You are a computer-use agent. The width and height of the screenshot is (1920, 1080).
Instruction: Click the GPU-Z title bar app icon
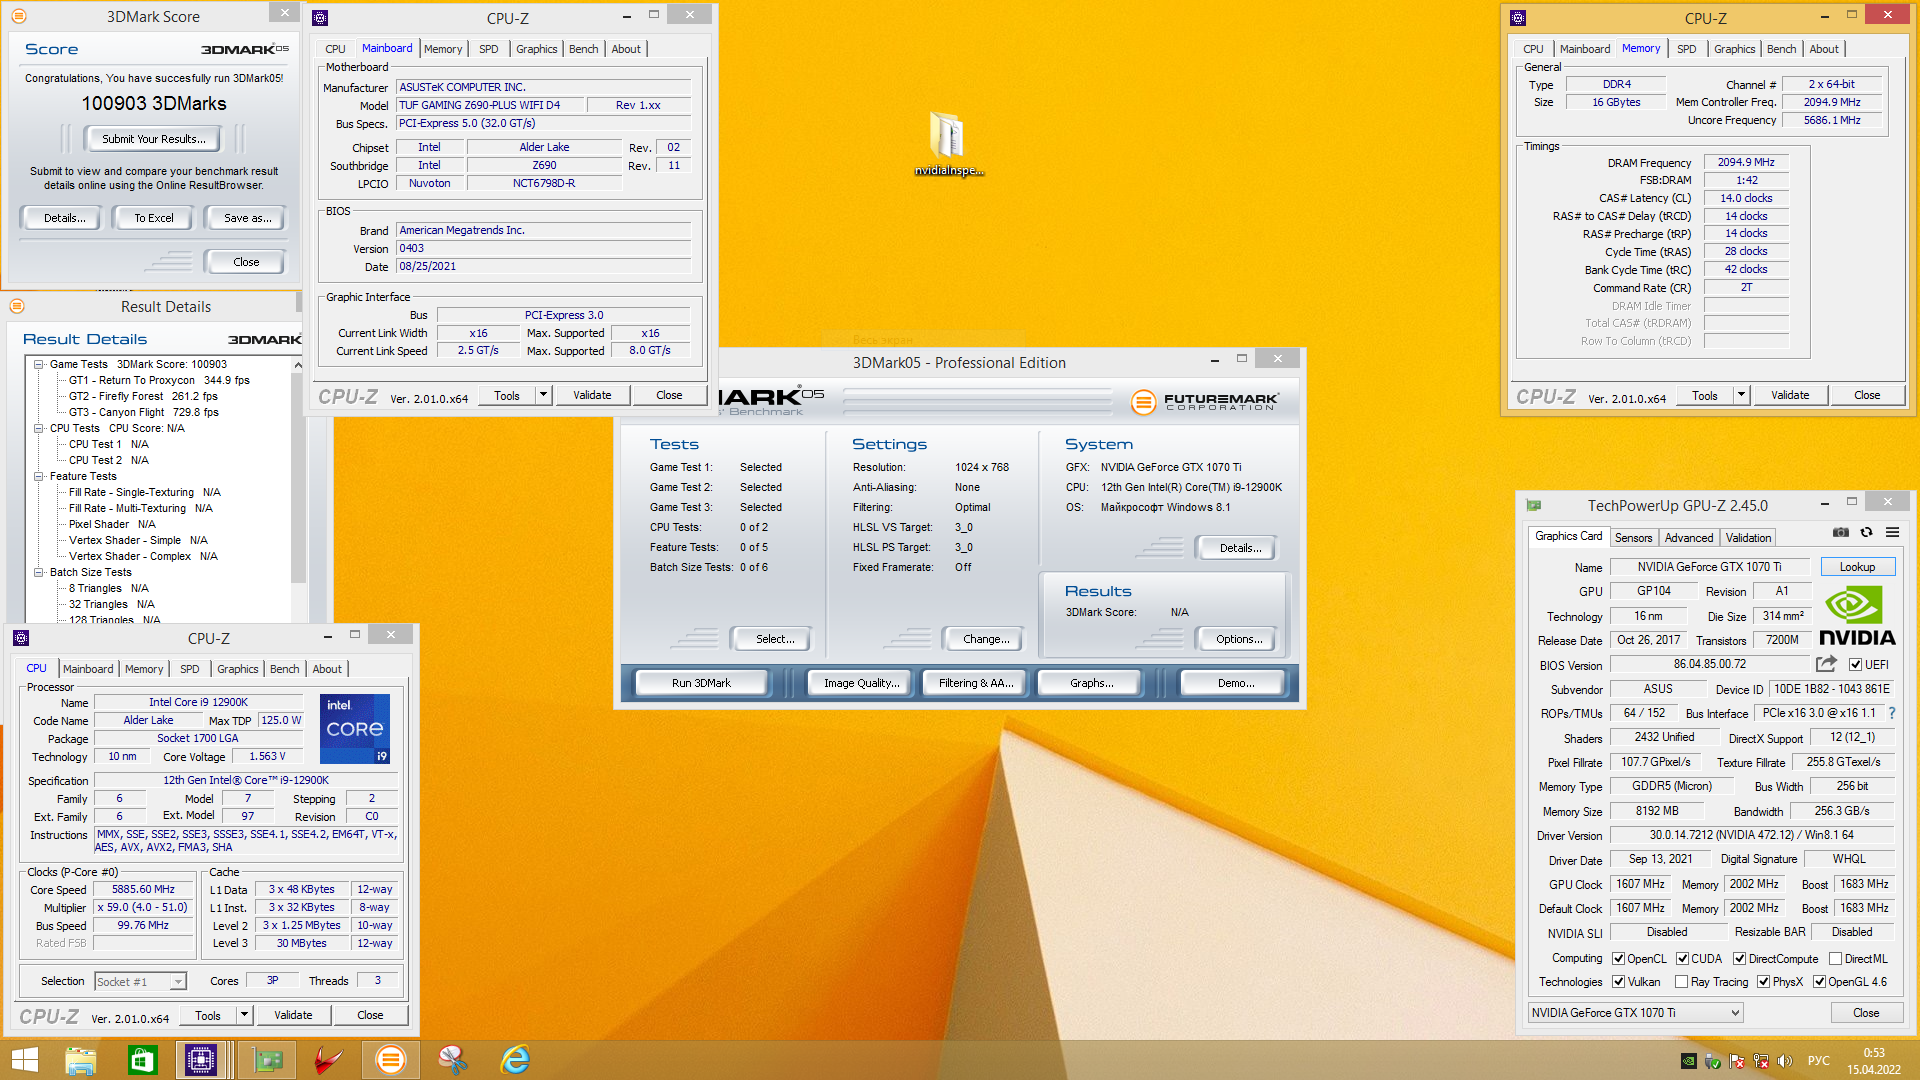pos(1534,506)
